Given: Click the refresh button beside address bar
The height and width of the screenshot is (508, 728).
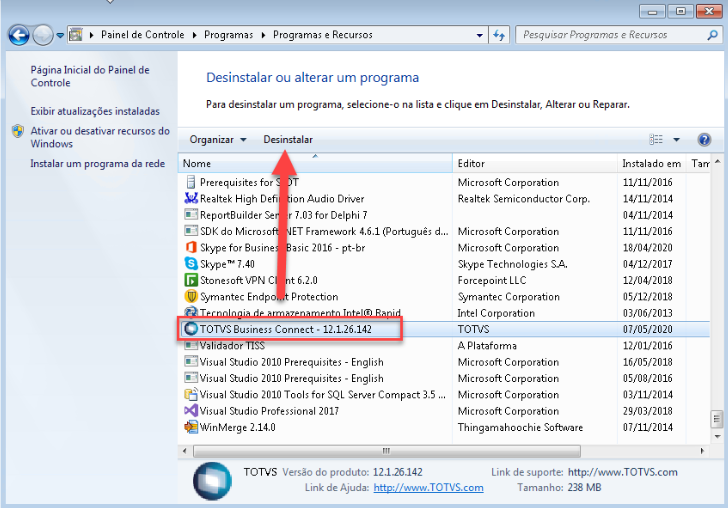Looking at the screenshot, I should (x=499, y=35).
